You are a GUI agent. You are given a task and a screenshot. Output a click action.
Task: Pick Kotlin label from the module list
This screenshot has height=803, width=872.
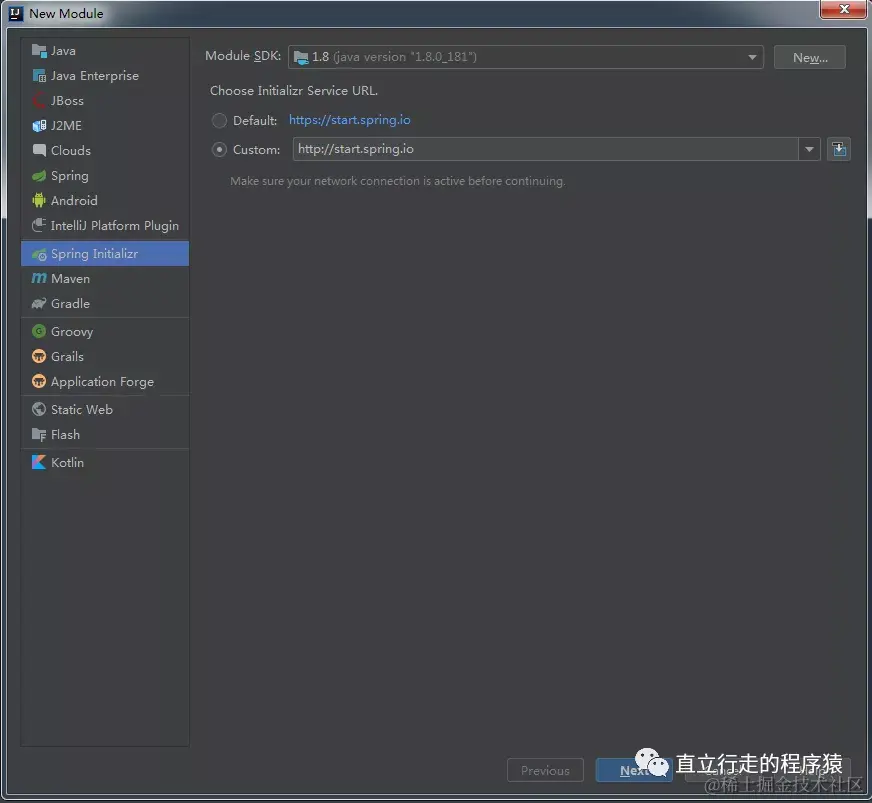[67, 462]
